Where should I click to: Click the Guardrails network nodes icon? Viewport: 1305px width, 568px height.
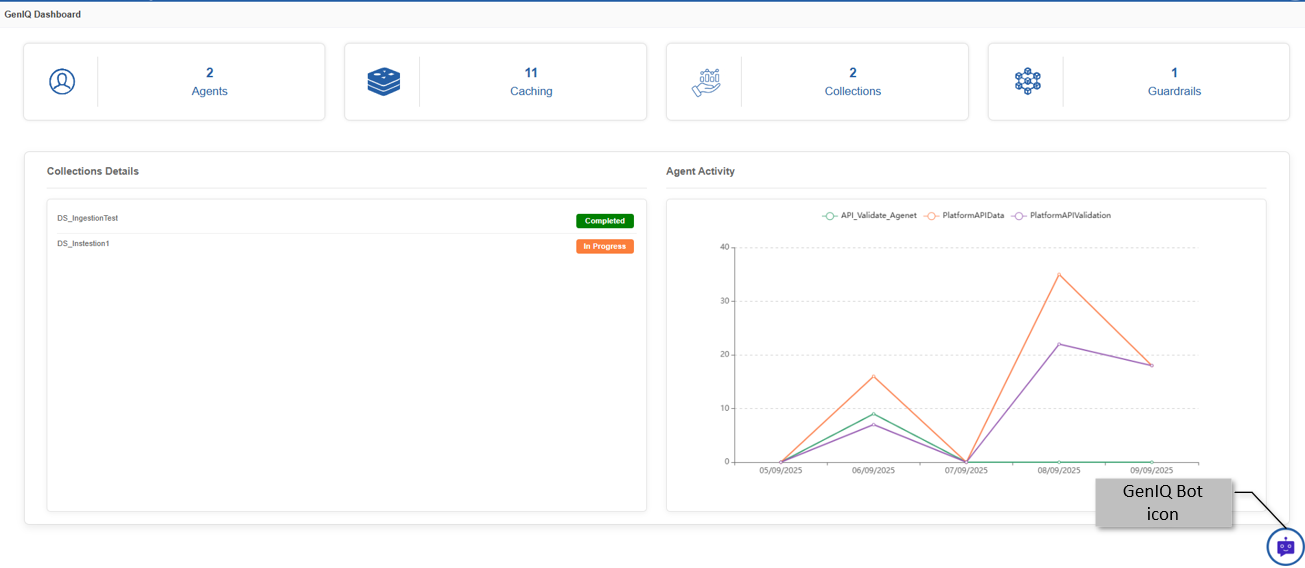tap(1027, 82)
